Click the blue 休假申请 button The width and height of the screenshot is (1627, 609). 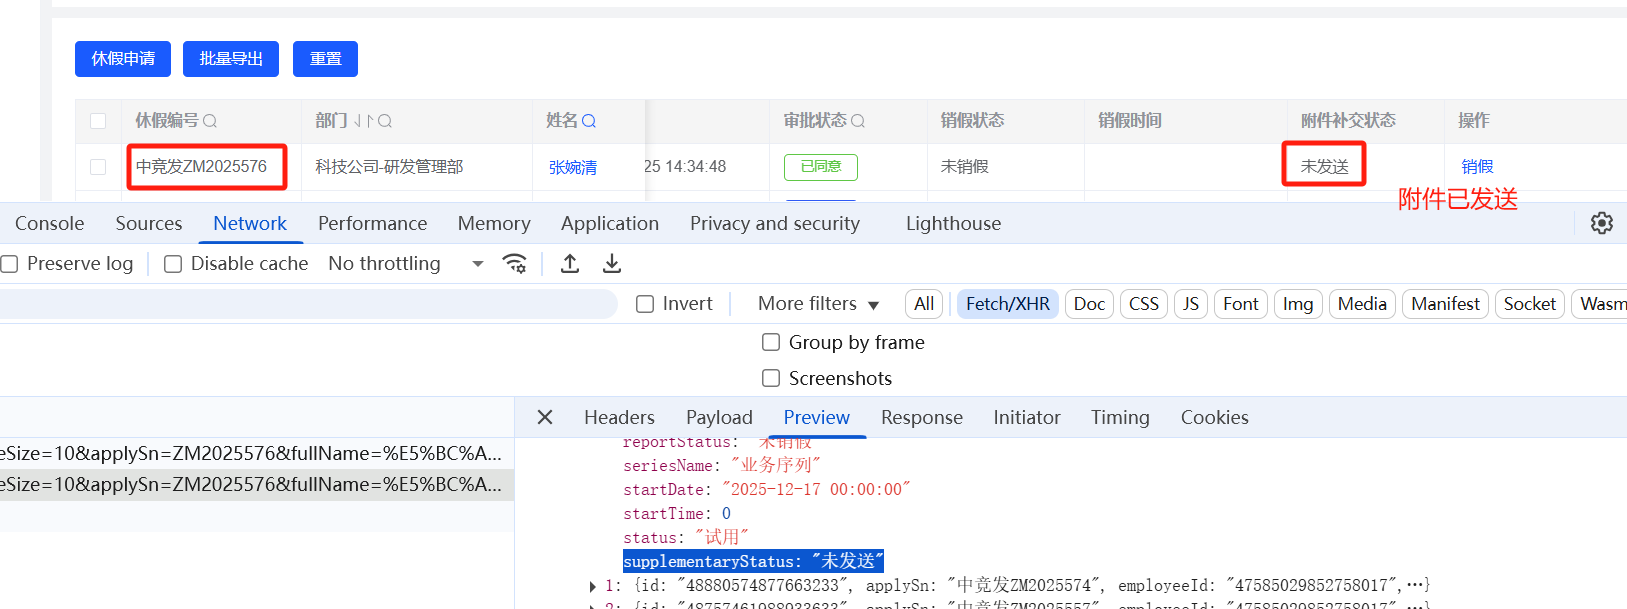[x=123, y=59]
